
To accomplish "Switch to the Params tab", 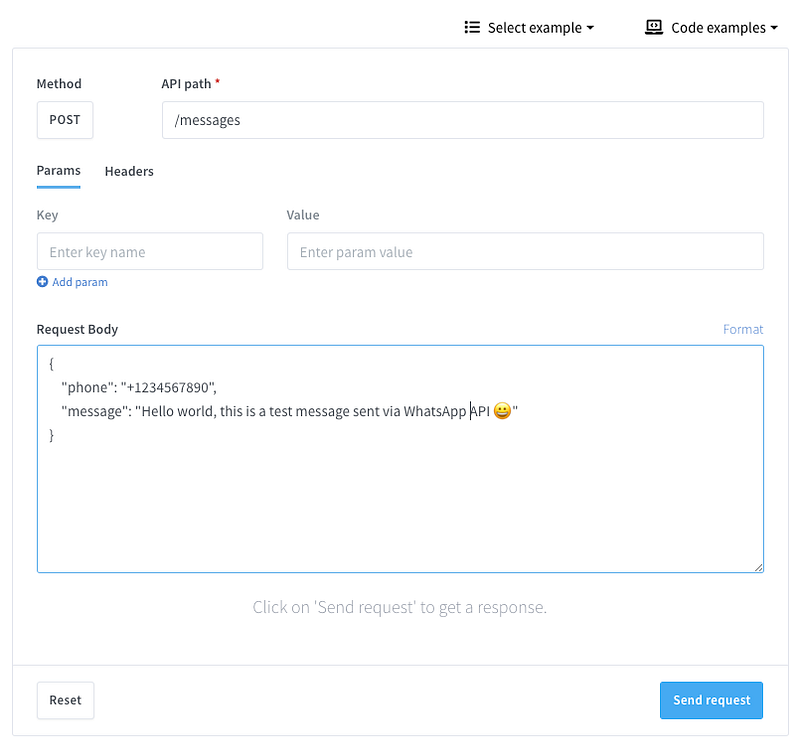I will [x=58, y=171].
